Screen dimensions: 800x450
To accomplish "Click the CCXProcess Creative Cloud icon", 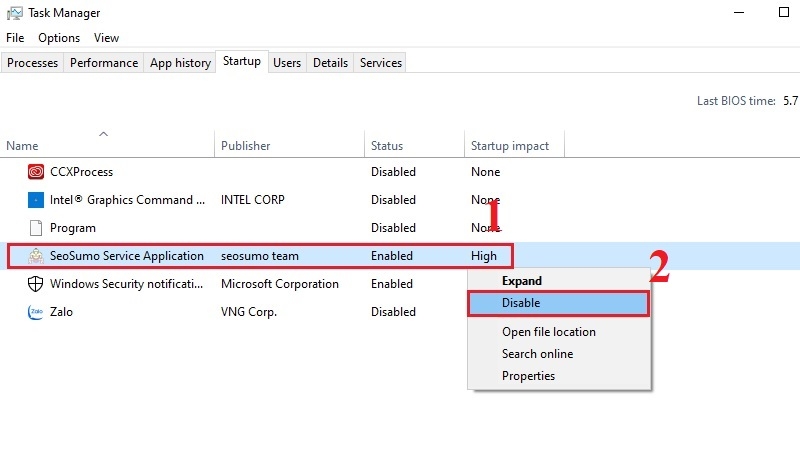I will 36,172.
